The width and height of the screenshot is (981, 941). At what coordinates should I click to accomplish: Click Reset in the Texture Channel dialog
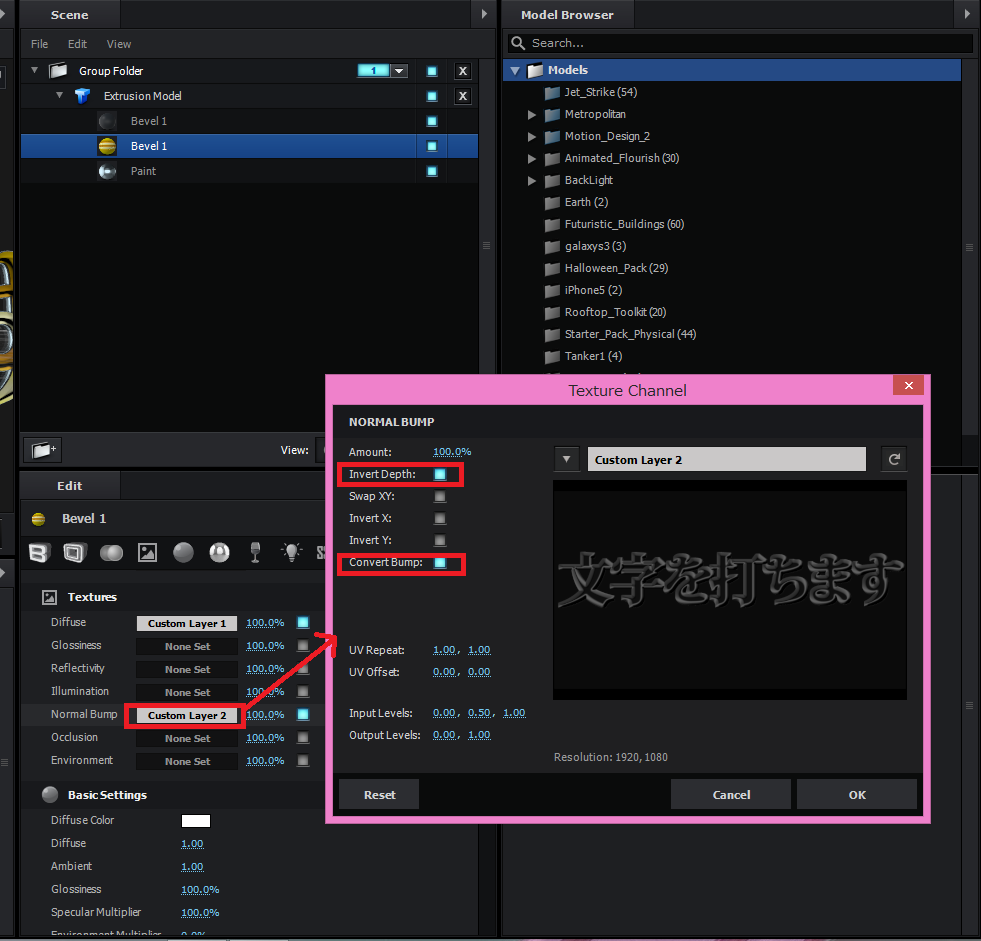378,794
